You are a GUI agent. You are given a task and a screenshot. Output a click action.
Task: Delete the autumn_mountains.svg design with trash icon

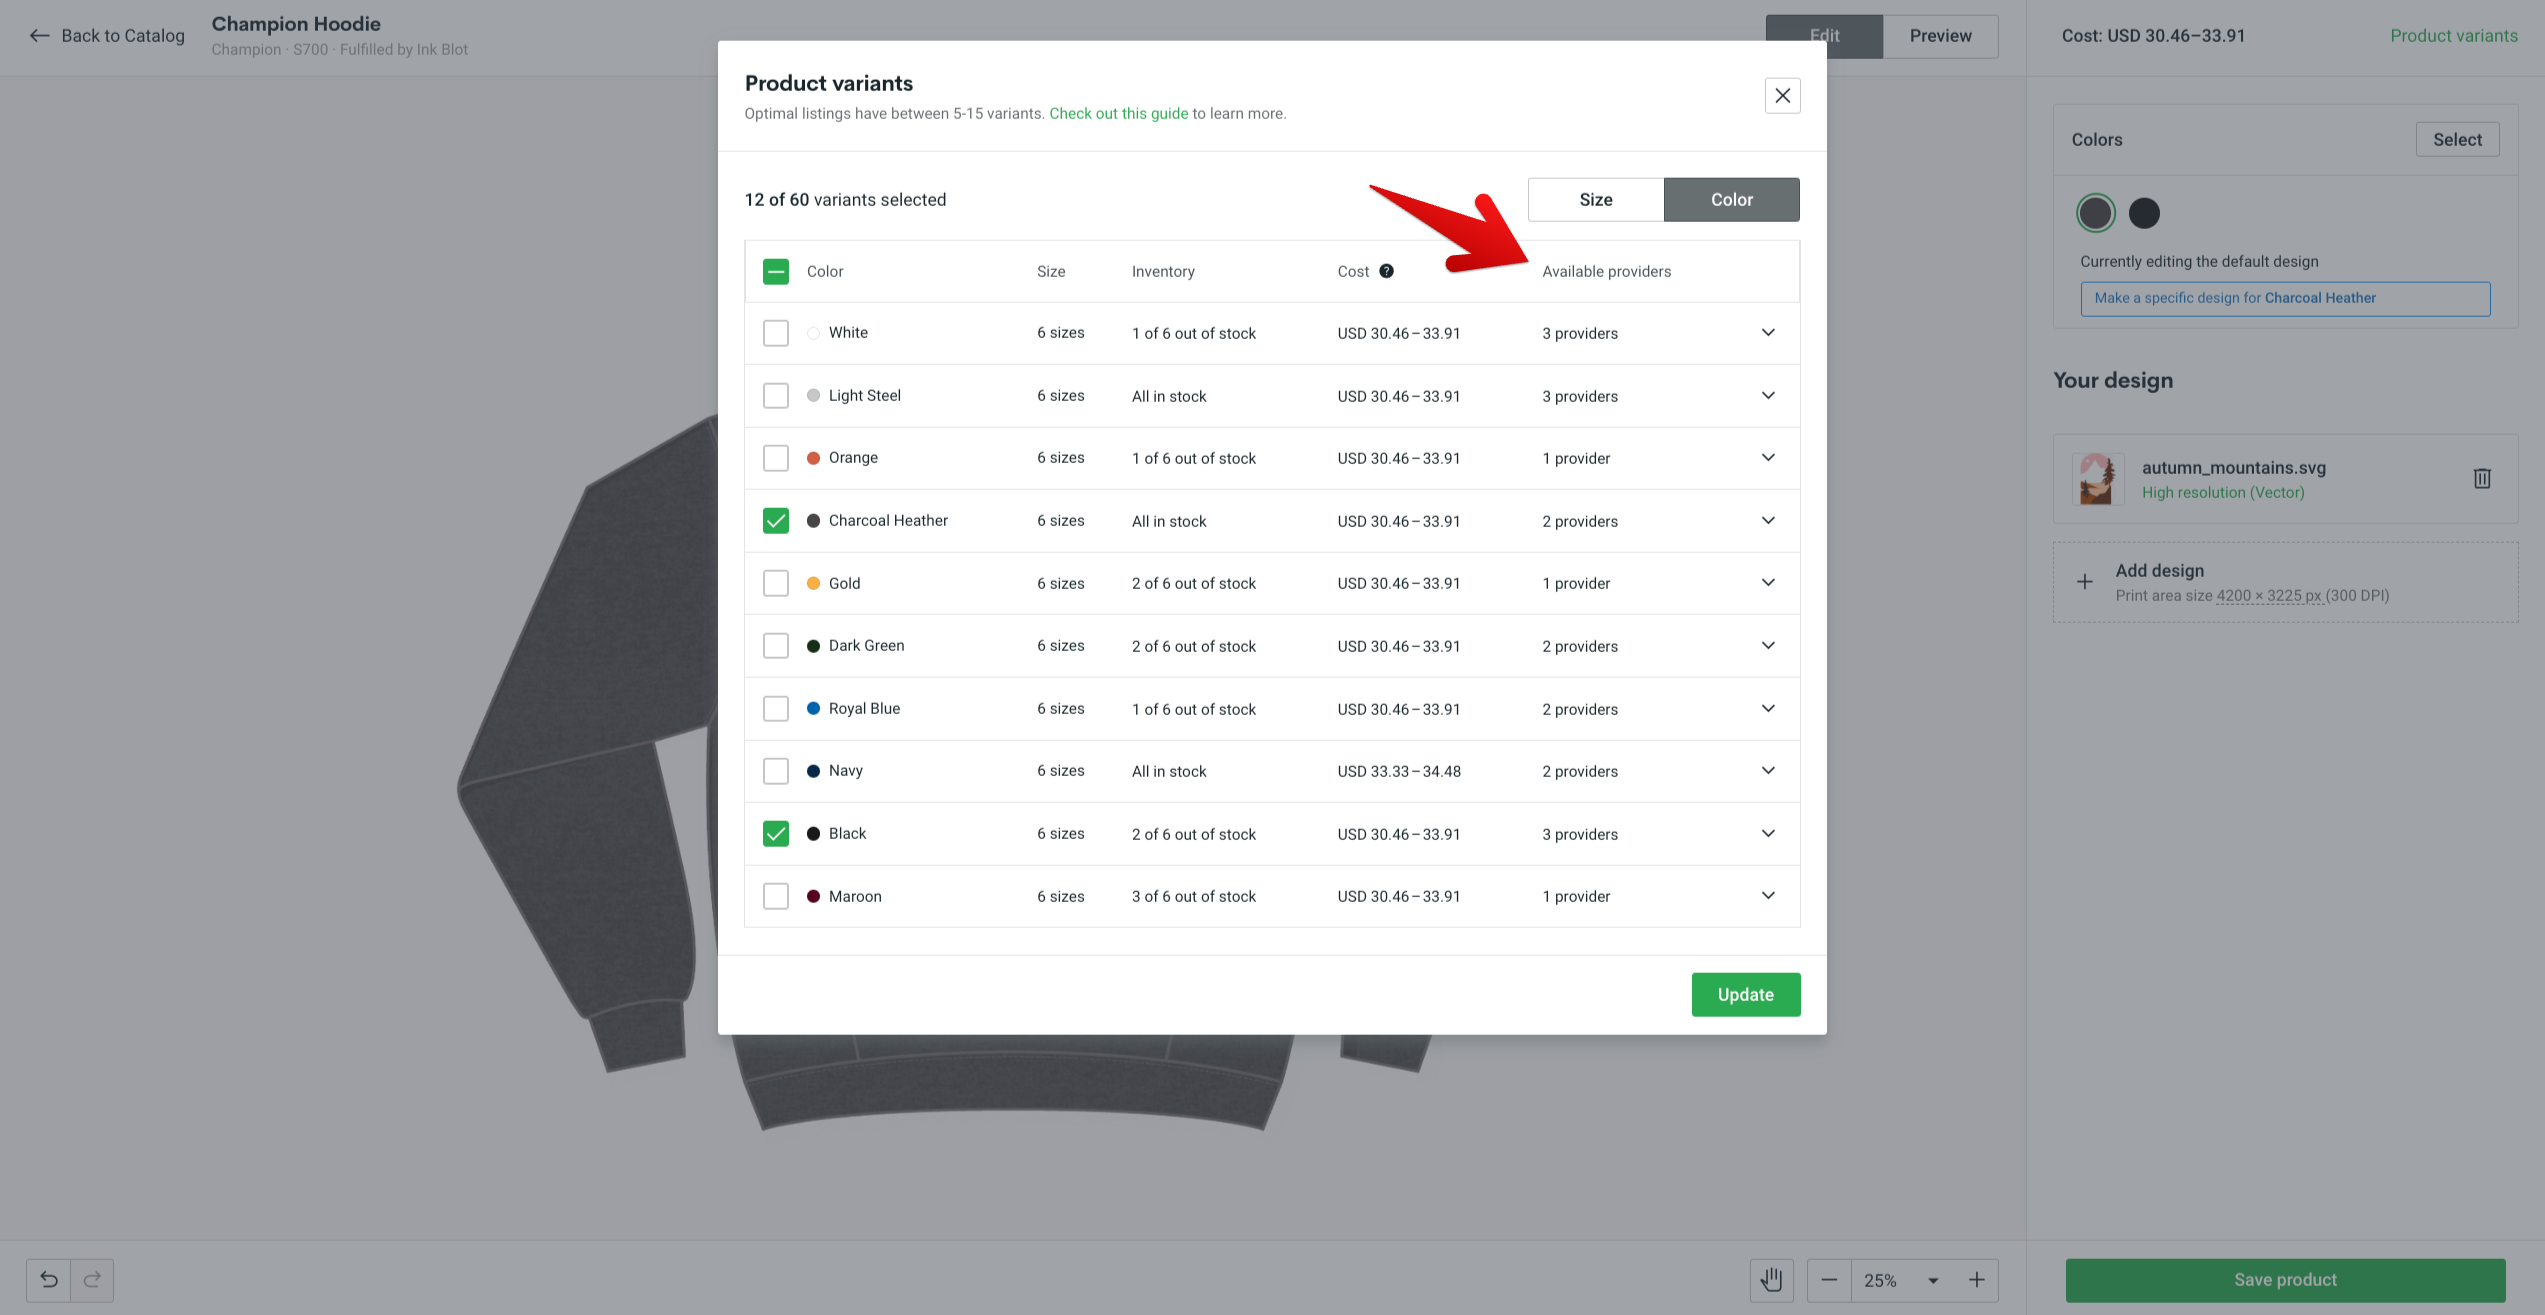point(2482,478)
